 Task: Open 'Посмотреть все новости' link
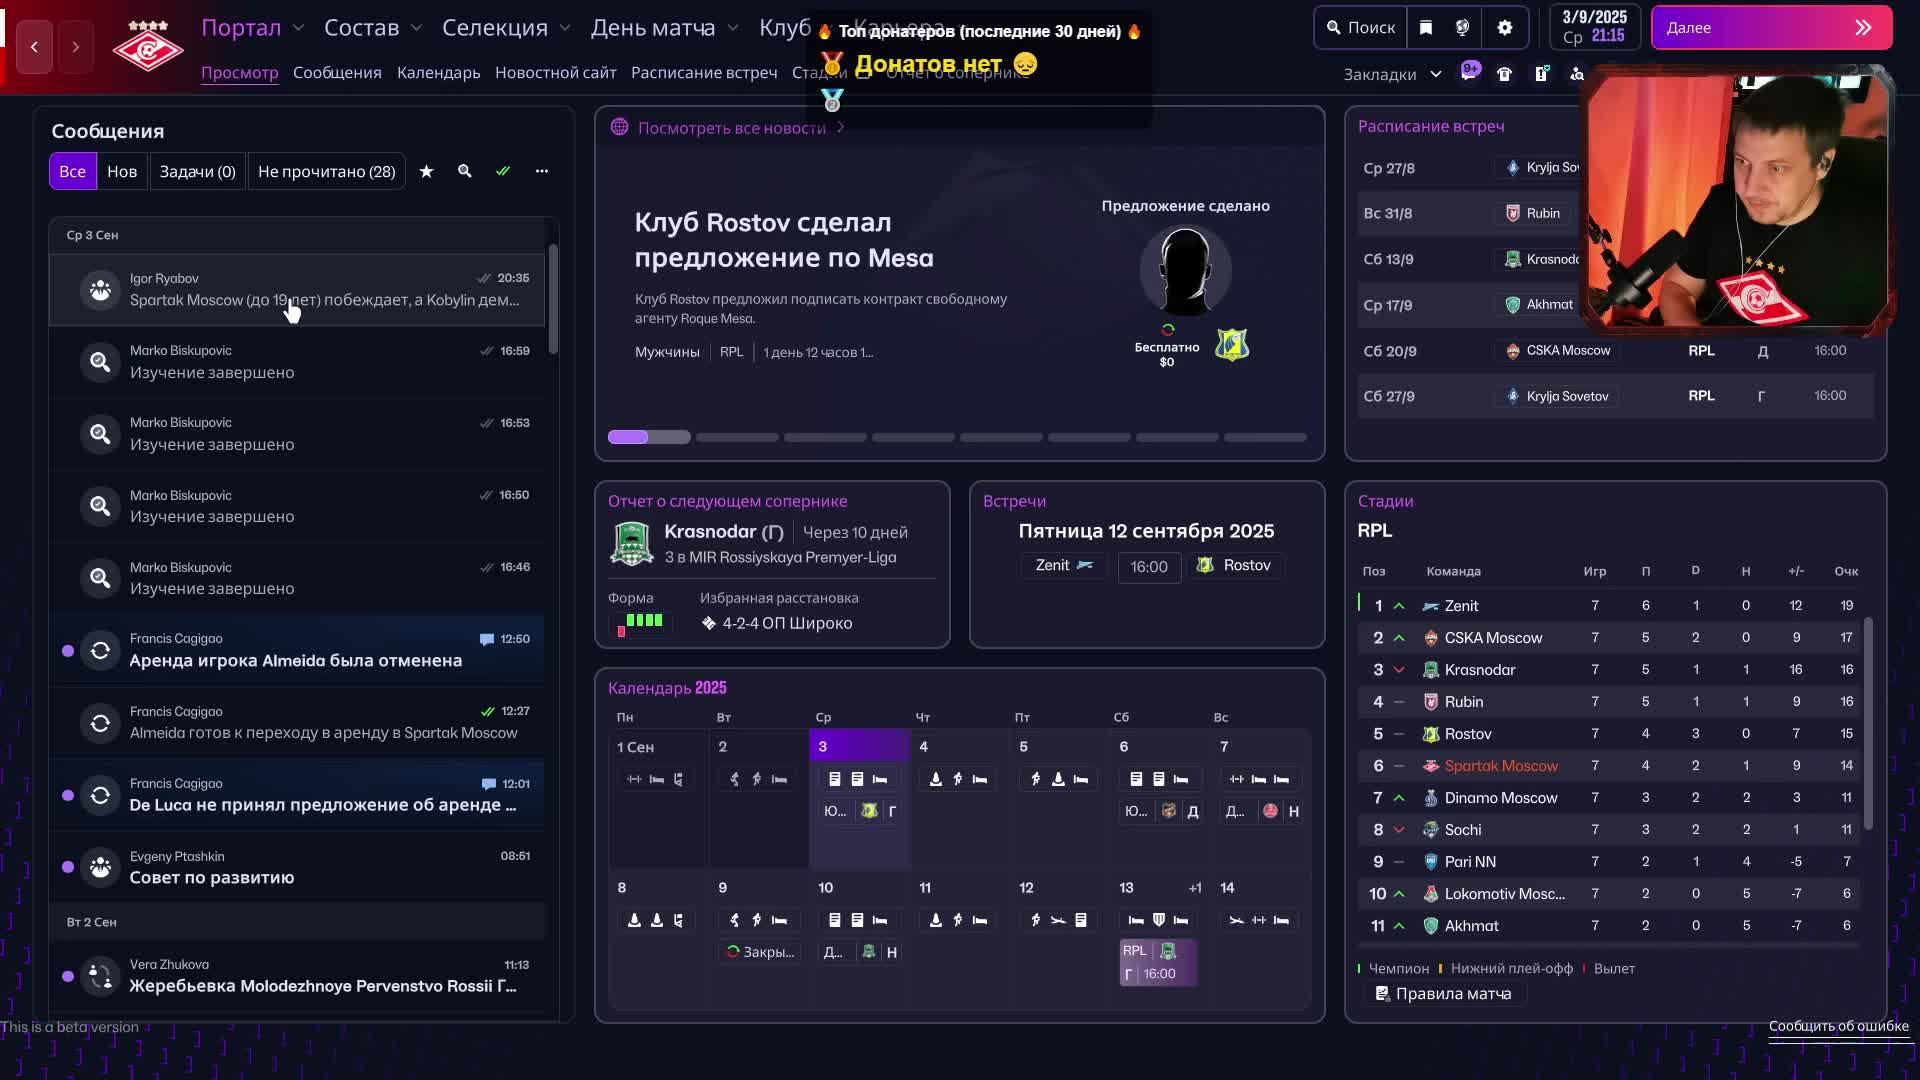coord(731,128)
